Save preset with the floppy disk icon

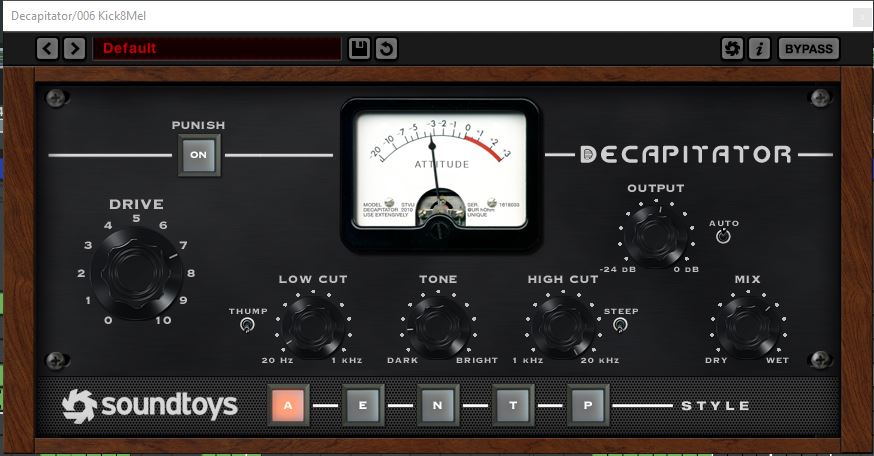pyautogui.click(x=359, y=48)
